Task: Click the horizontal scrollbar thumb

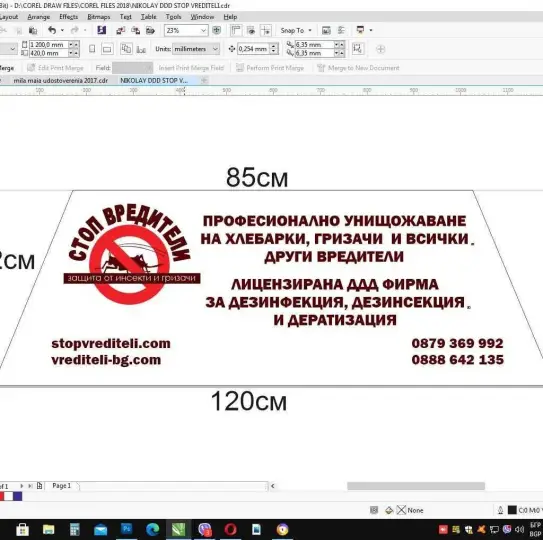Action: (416, 486)
